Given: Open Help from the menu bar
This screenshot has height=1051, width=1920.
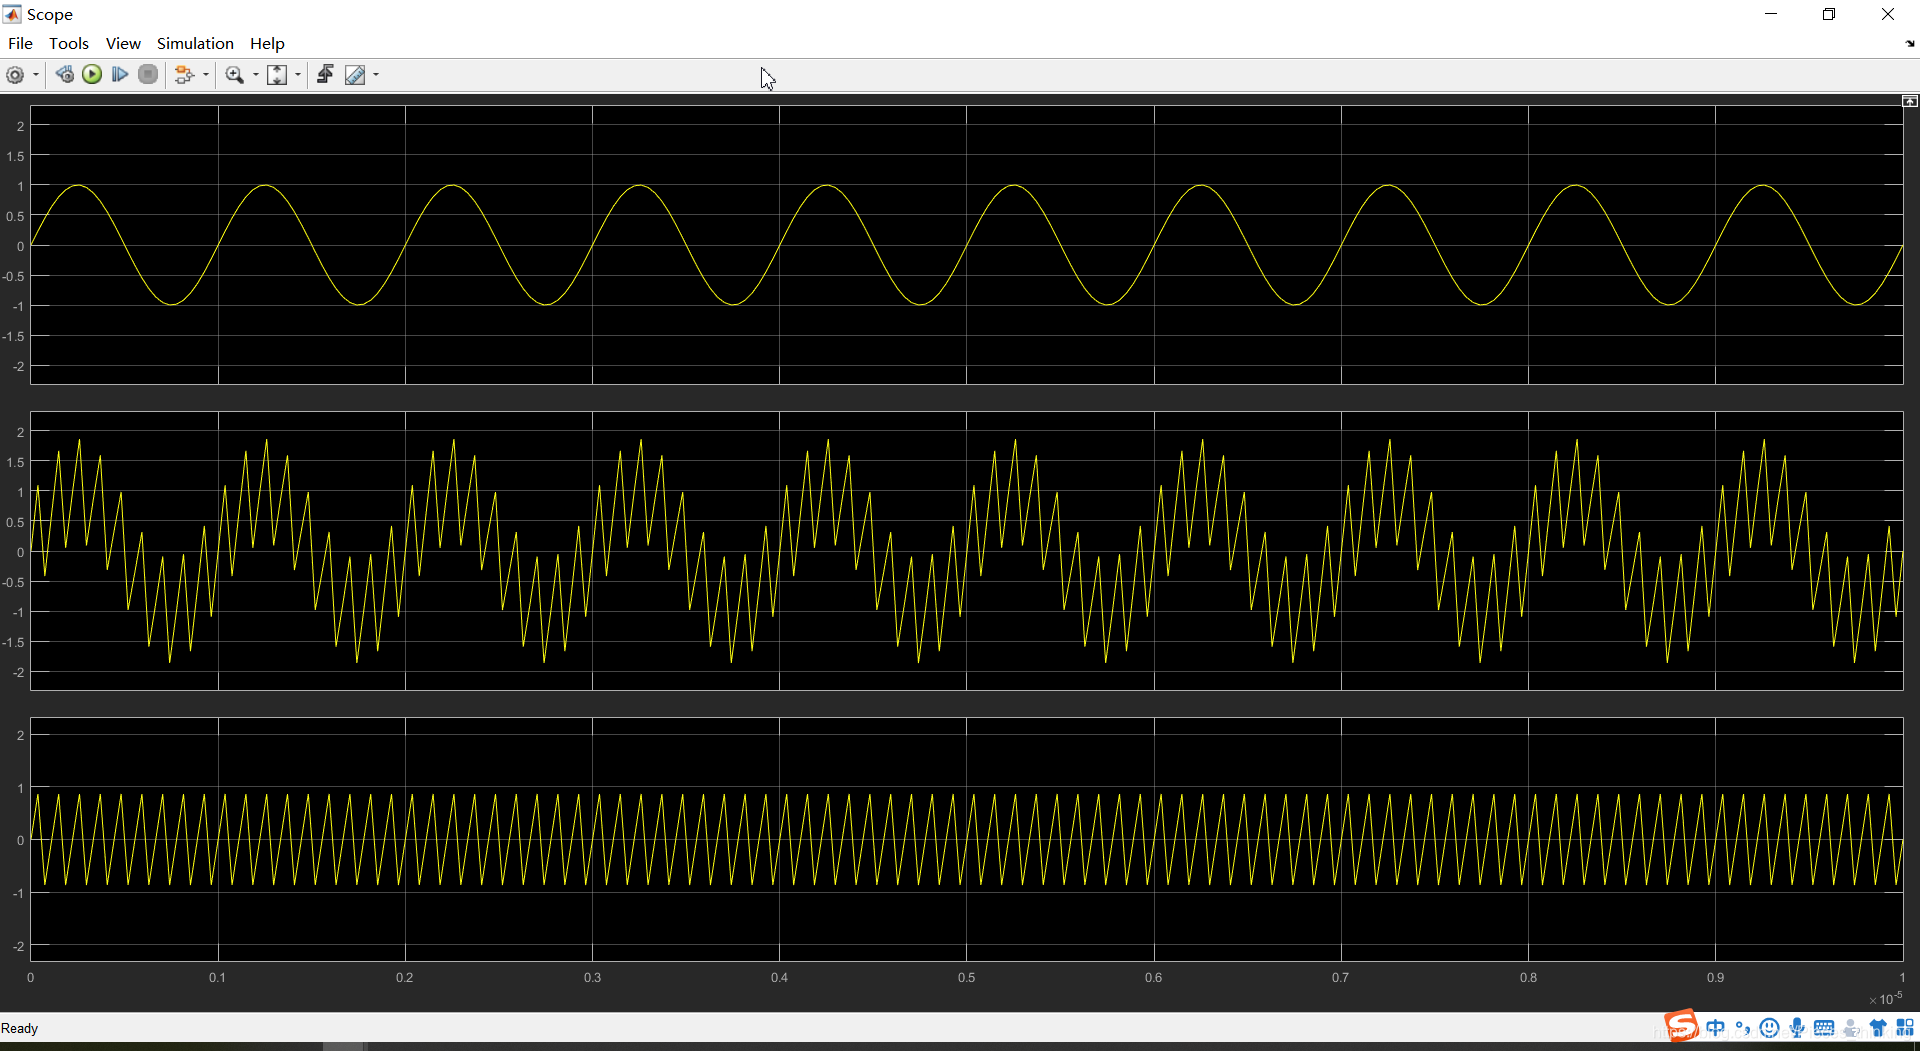Looking at the screenshot, I should [x=266, y=43].
